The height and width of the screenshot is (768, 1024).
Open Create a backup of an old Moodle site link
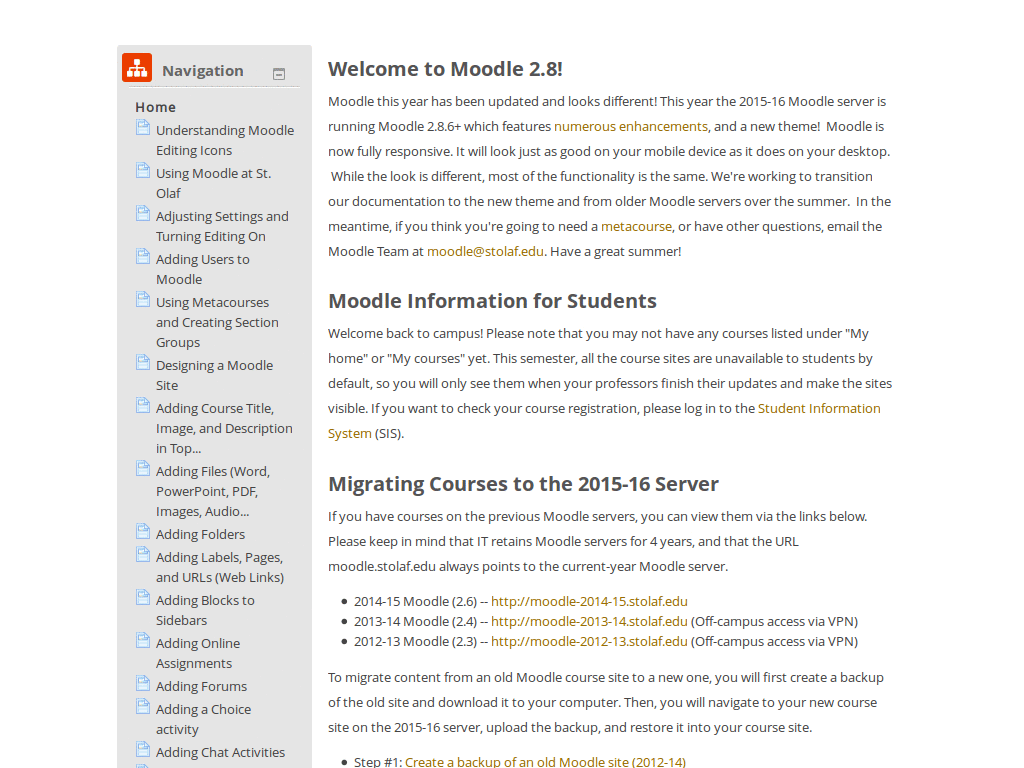click(545, 761)
